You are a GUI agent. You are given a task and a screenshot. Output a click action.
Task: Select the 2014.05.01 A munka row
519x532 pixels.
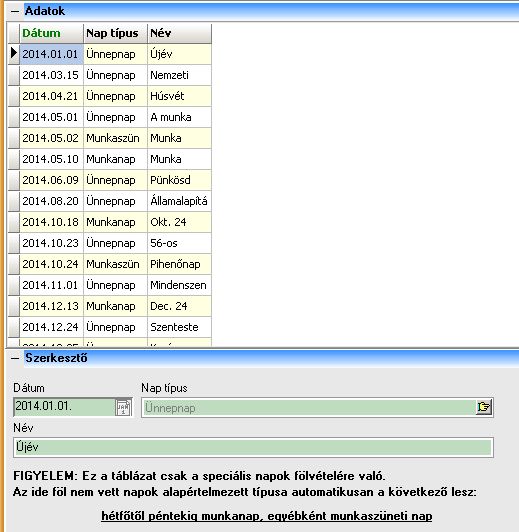pyautogui.click(x=110, y=117)
